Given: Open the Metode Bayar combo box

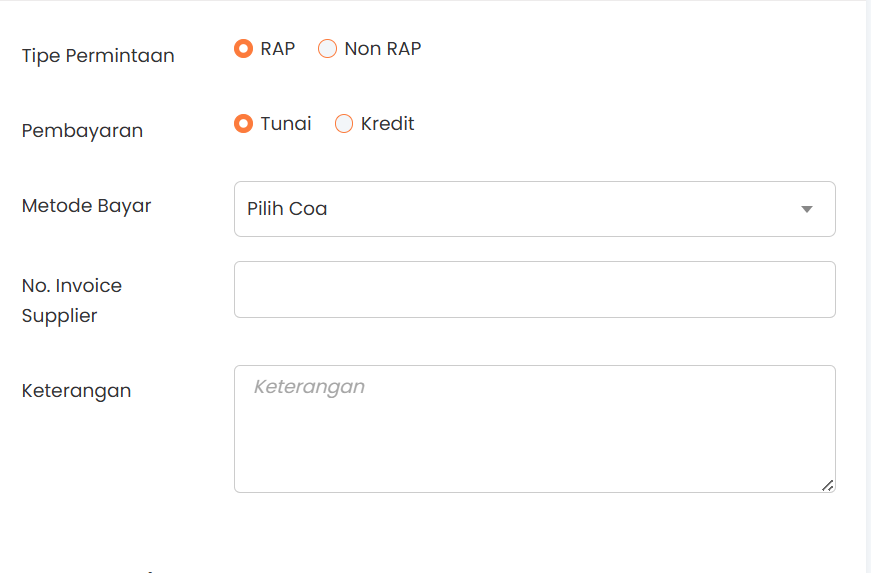Looking at the screenshot, I should (x=534, y=209).
